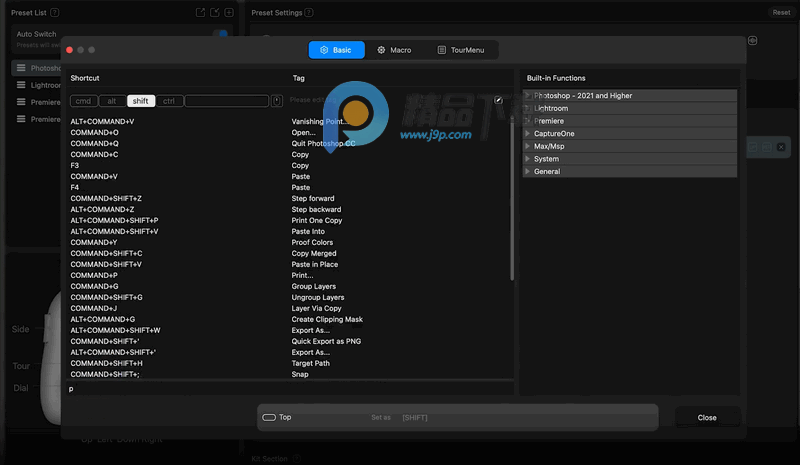Image resolution: width=800 pixels, height=465 pixels.
Task: Open the Preset List help question mark
Action: (x=55, y=12)
